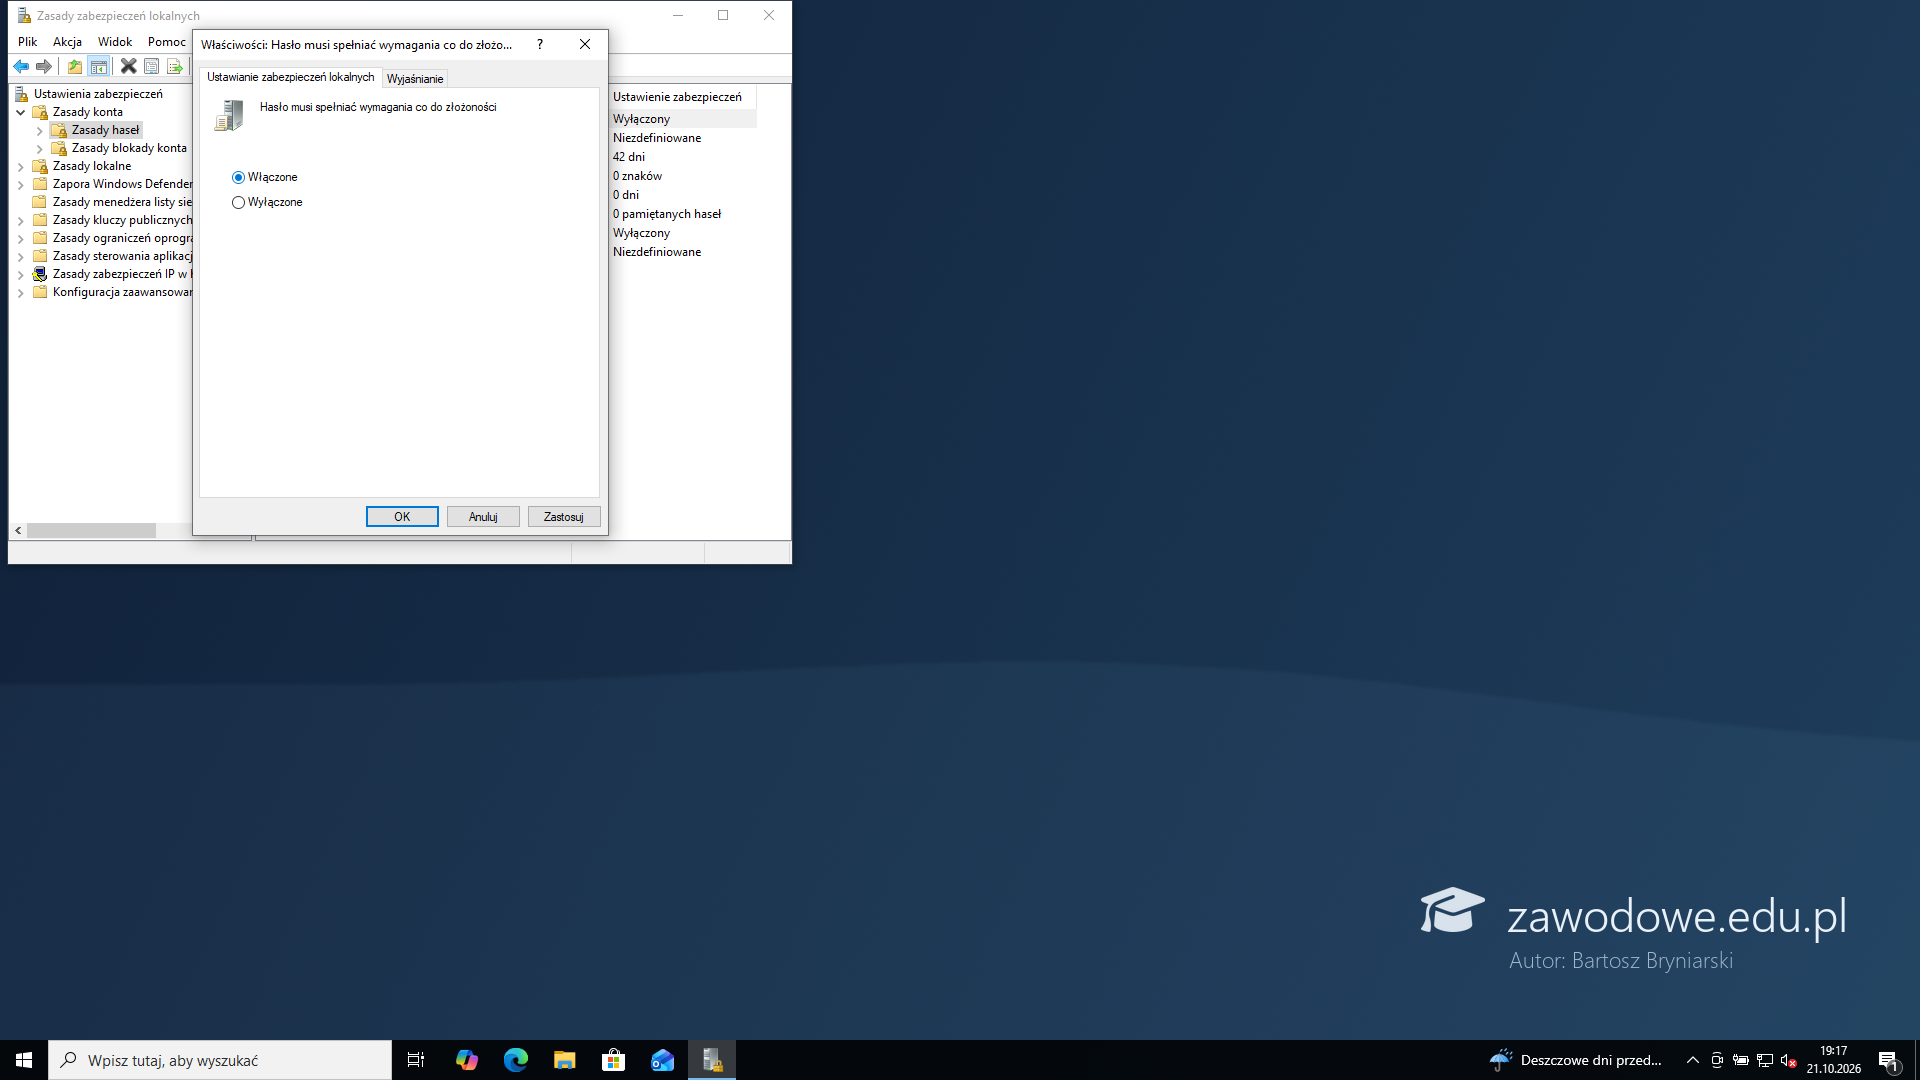Viewport: 1920px width, 1080px height.
Task: Expand the Zasady blokady konta node
Action: (x=39, y=148)
